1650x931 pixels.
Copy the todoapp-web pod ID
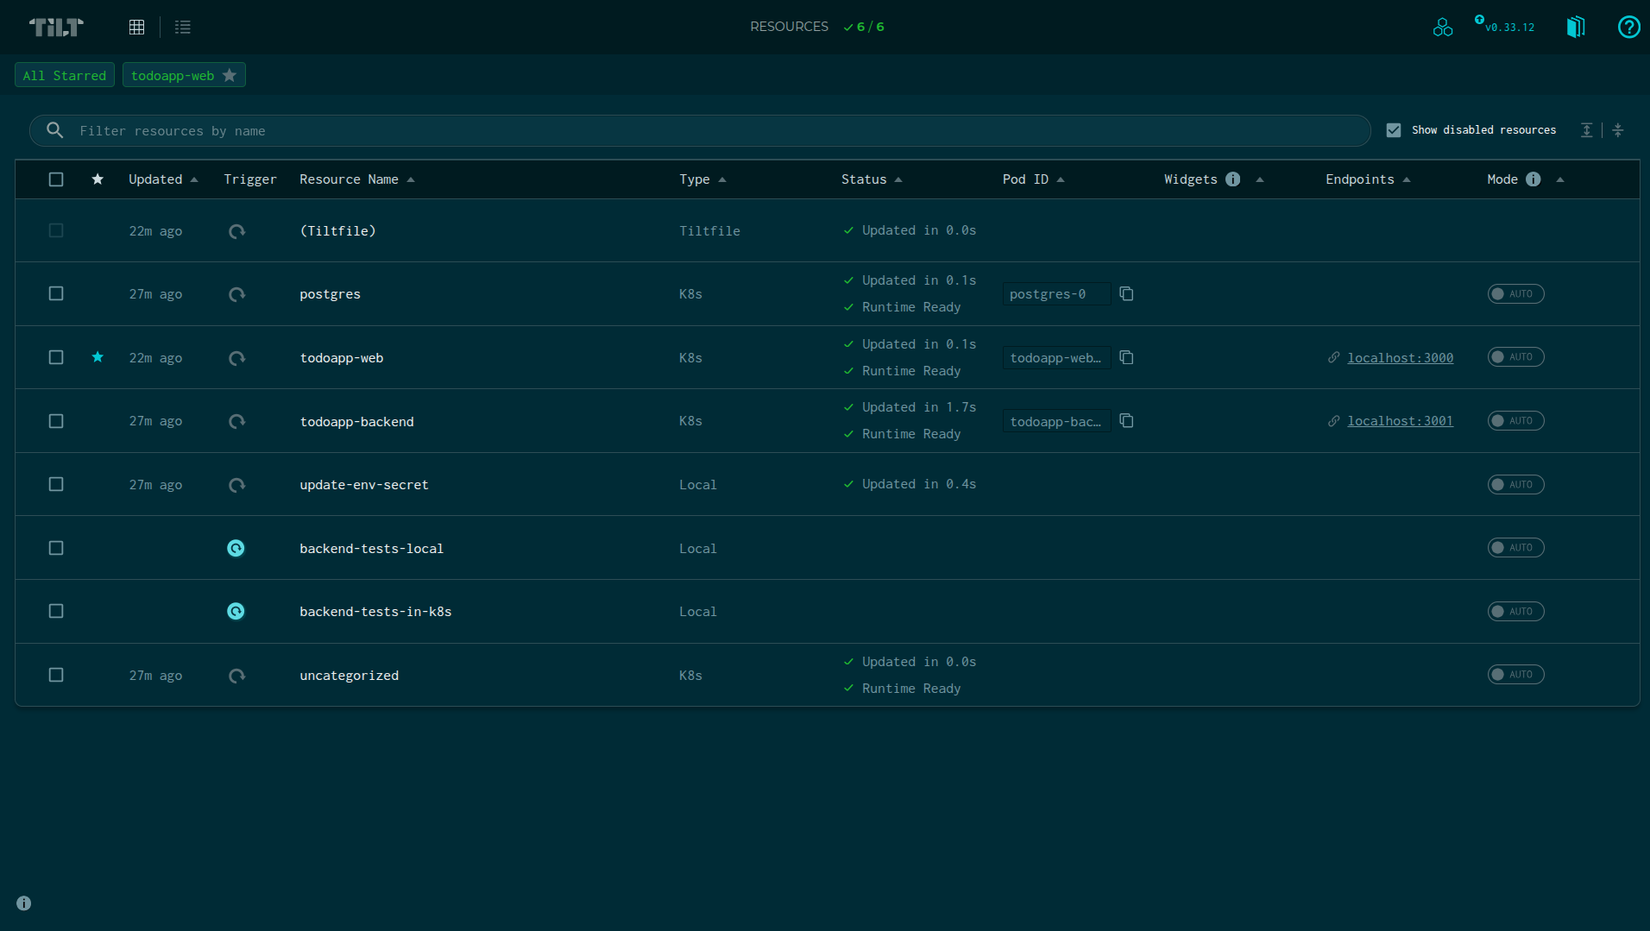1127,357
